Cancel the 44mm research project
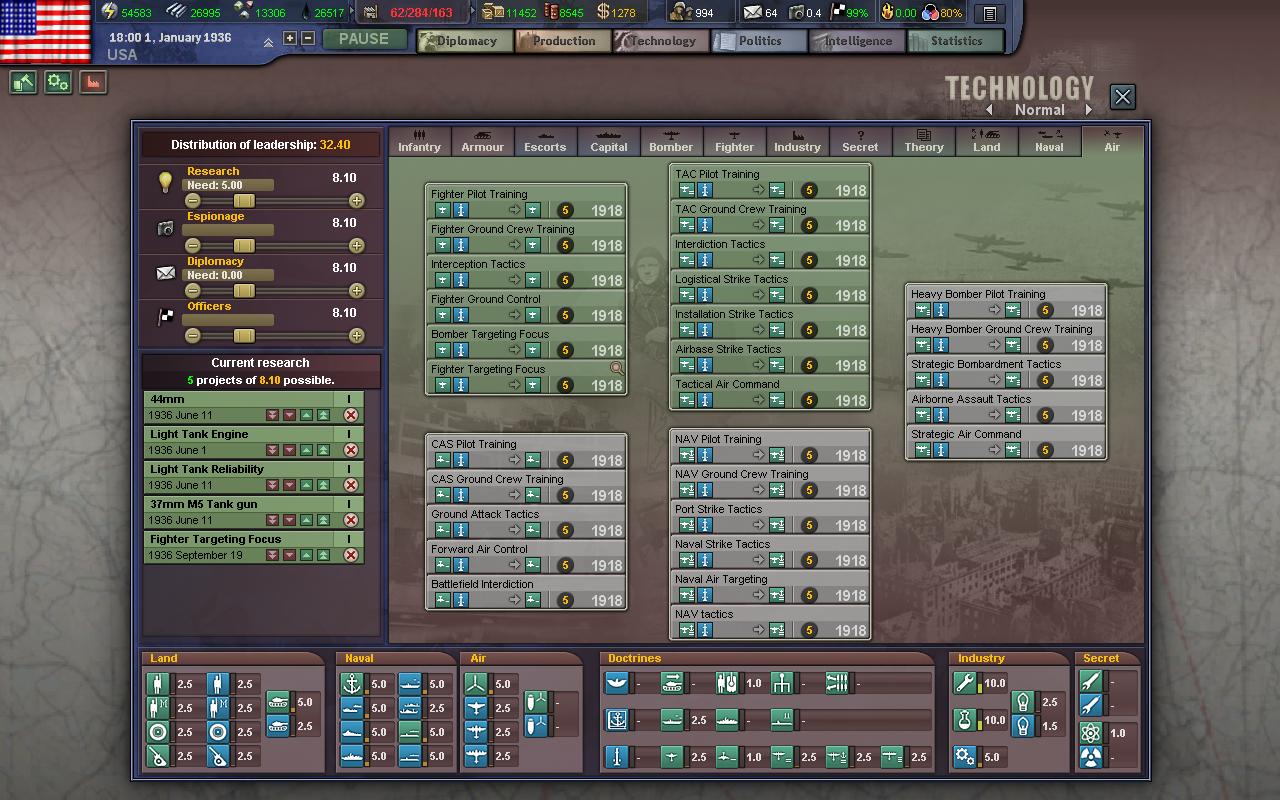This screenshot has height=800, width=1280. 351,415
